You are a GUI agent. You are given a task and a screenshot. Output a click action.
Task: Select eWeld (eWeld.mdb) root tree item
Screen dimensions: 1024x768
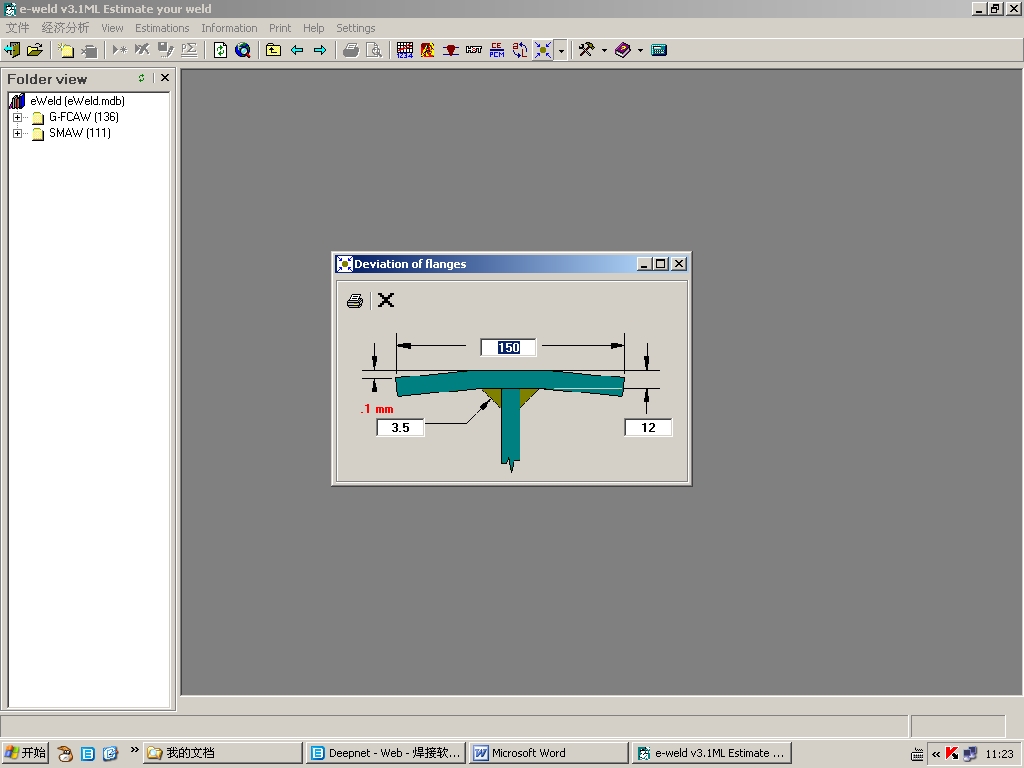pyautogui.click(x=77, y=101)
